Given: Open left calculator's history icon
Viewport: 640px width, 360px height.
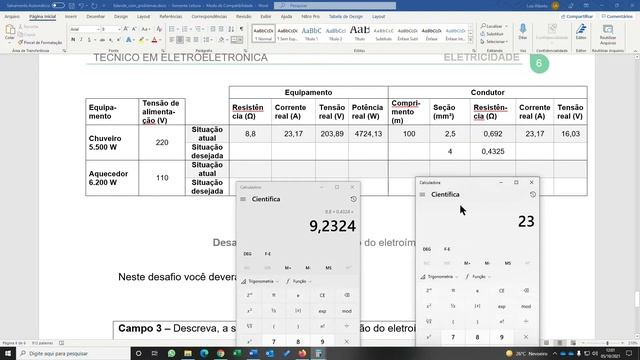Looking at the screenshot, I should pos(353,199).
